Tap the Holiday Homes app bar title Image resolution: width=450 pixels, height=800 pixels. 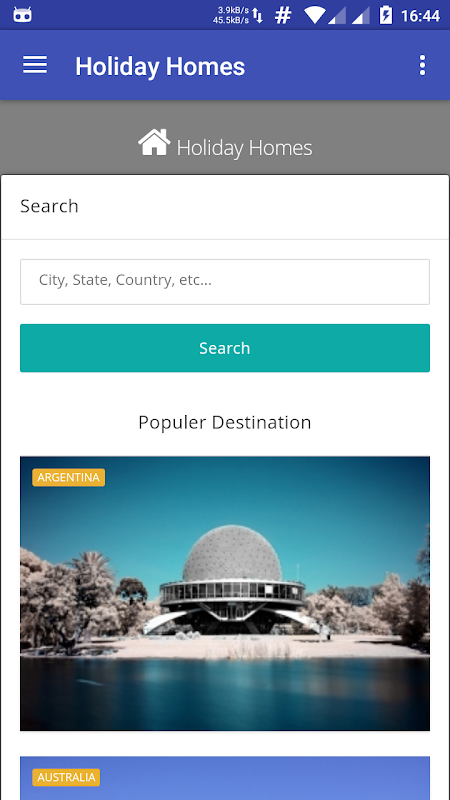[160, 66]
